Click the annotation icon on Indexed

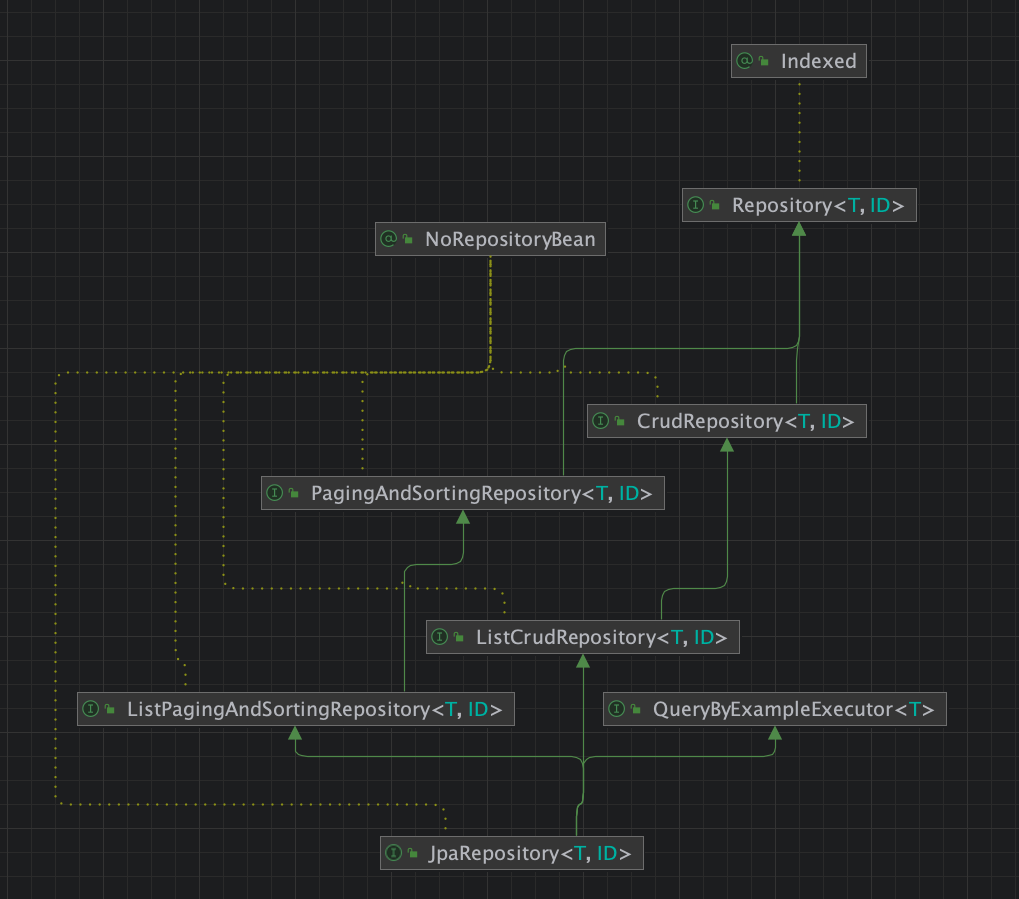click(745, 60)
